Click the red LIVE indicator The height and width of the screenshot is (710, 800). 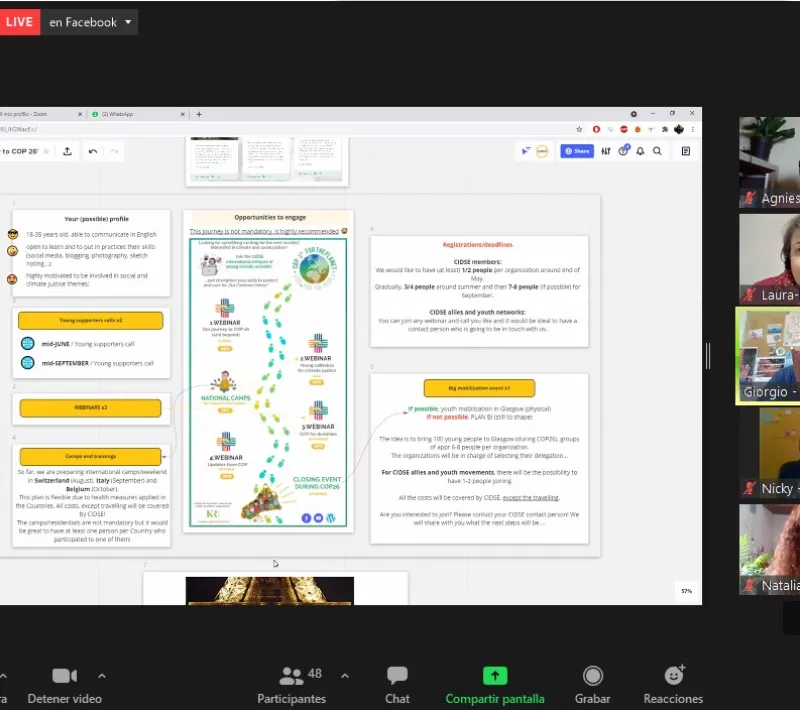click(19, 22)
